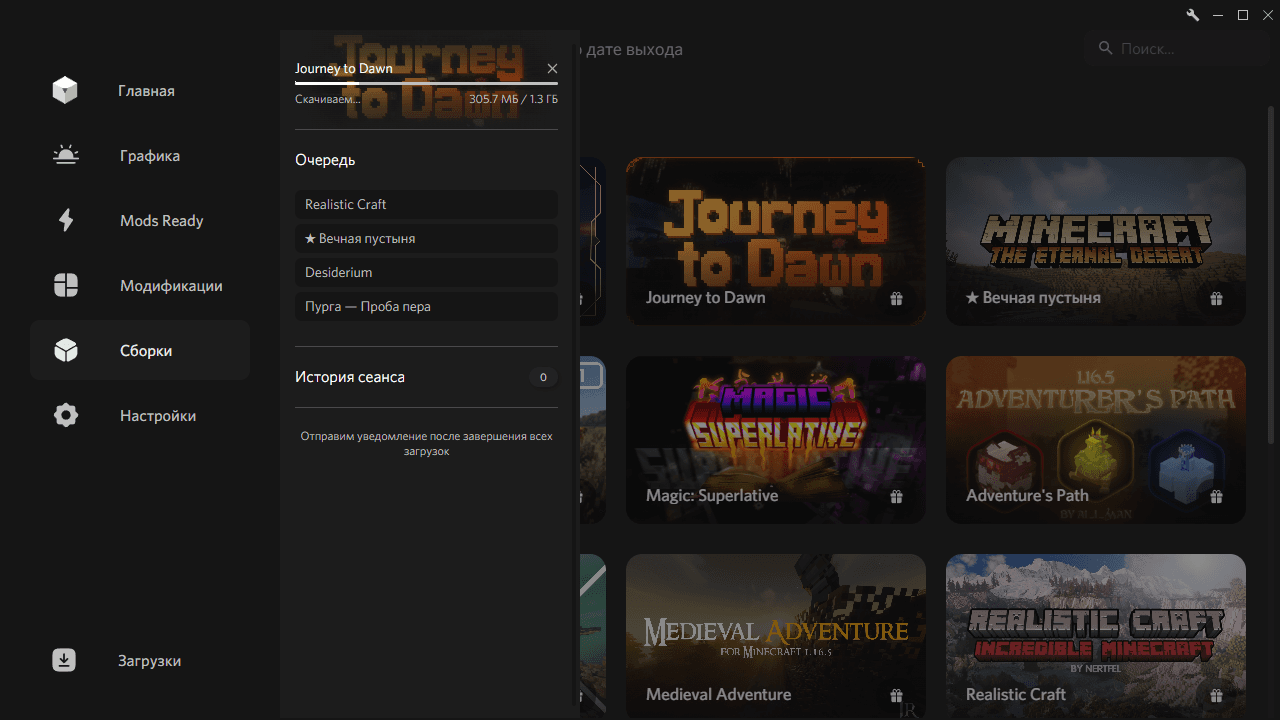Select the Mods Ready menu item
This screenshot has height=720, width=1280.
coord(140,221)
